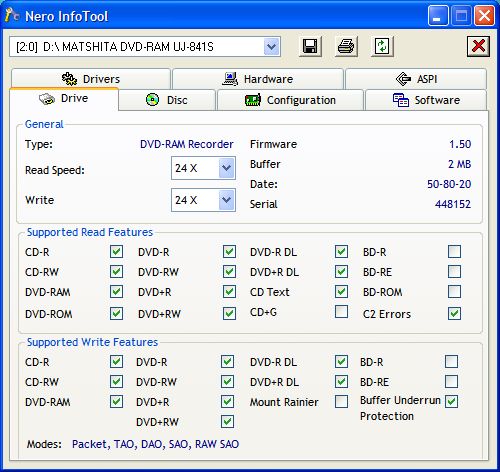500x472 pixels.
Task: Toggle the CD+G read feature checkbox
Action: (x=341, y=312)
